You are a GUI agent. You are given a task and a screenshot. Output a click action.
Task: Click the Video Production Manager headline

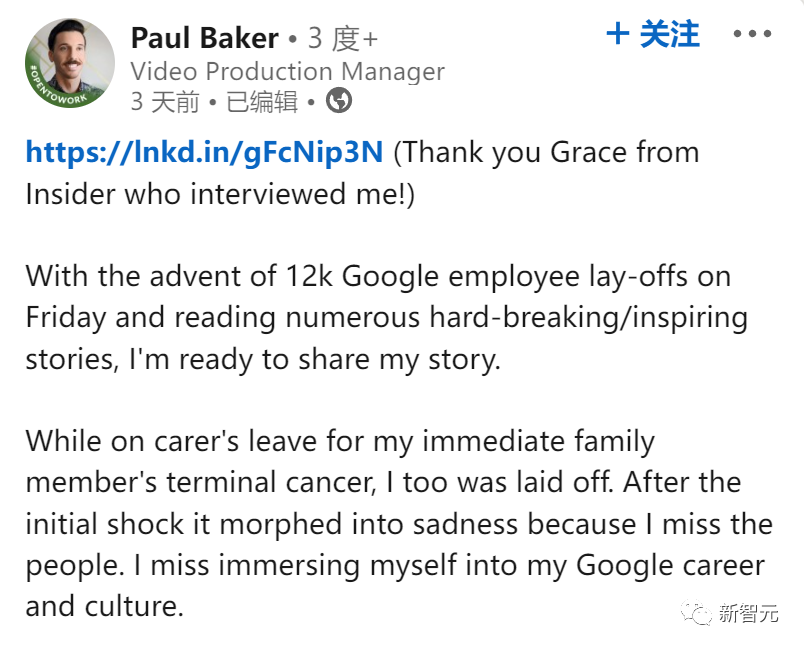click(x=288, y=71)
